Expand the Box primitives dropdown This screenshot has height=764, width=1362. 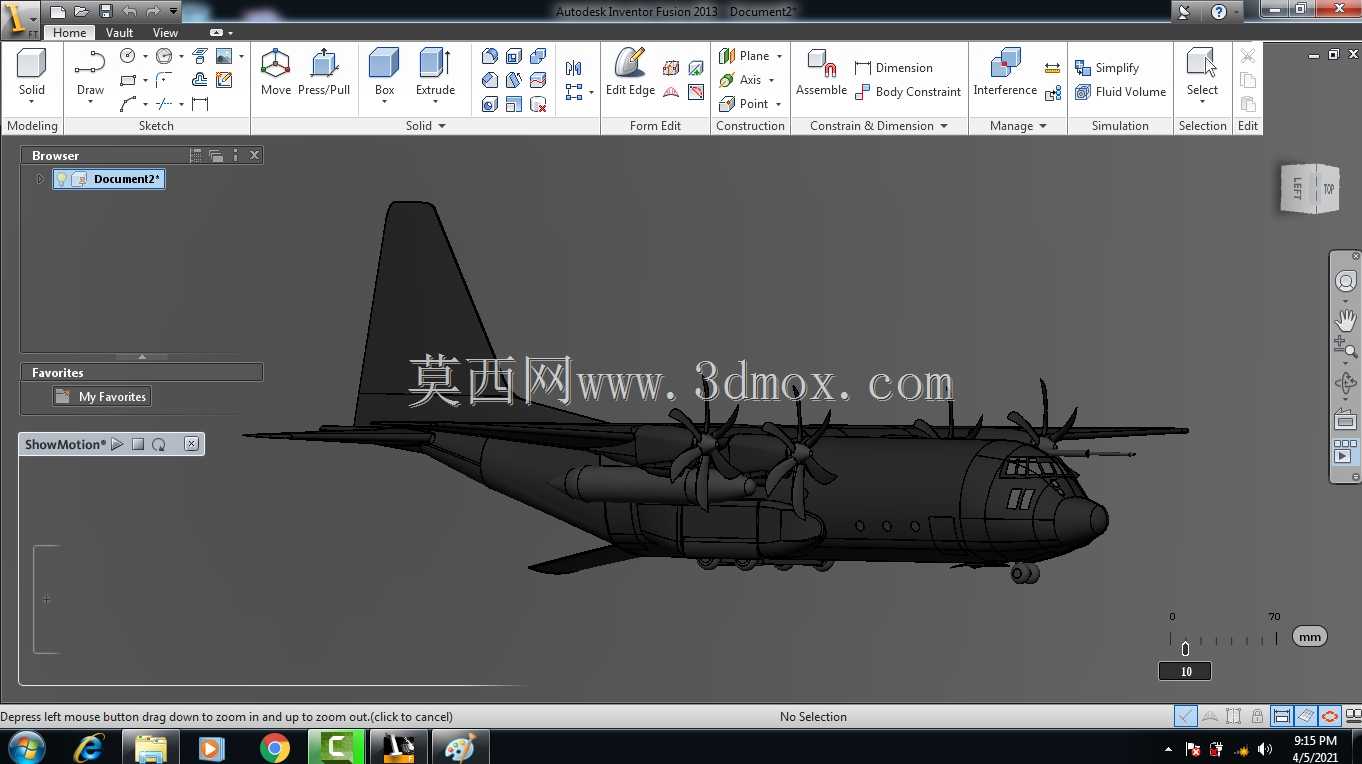point(385,102)
